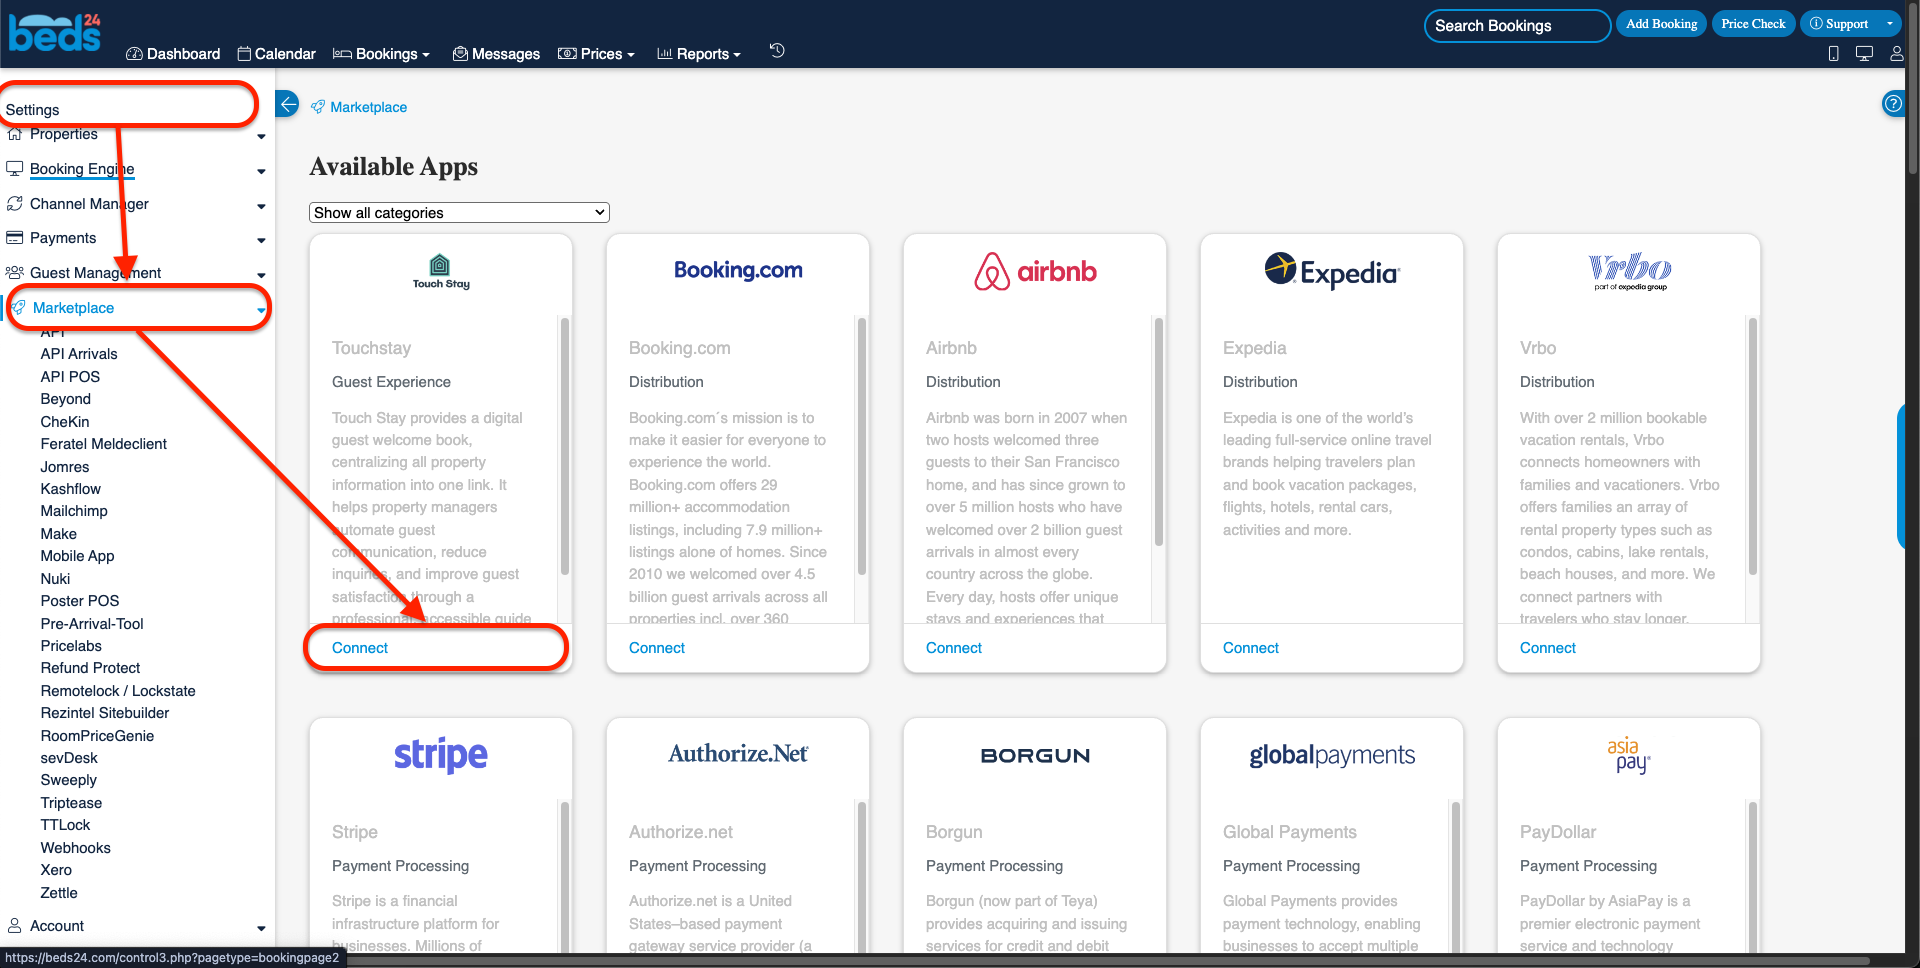Image resolution: width=1920 pixels, height=968 pixels.
Task: Click the Channel Manager sync icon
Action: tap(14, 204)
